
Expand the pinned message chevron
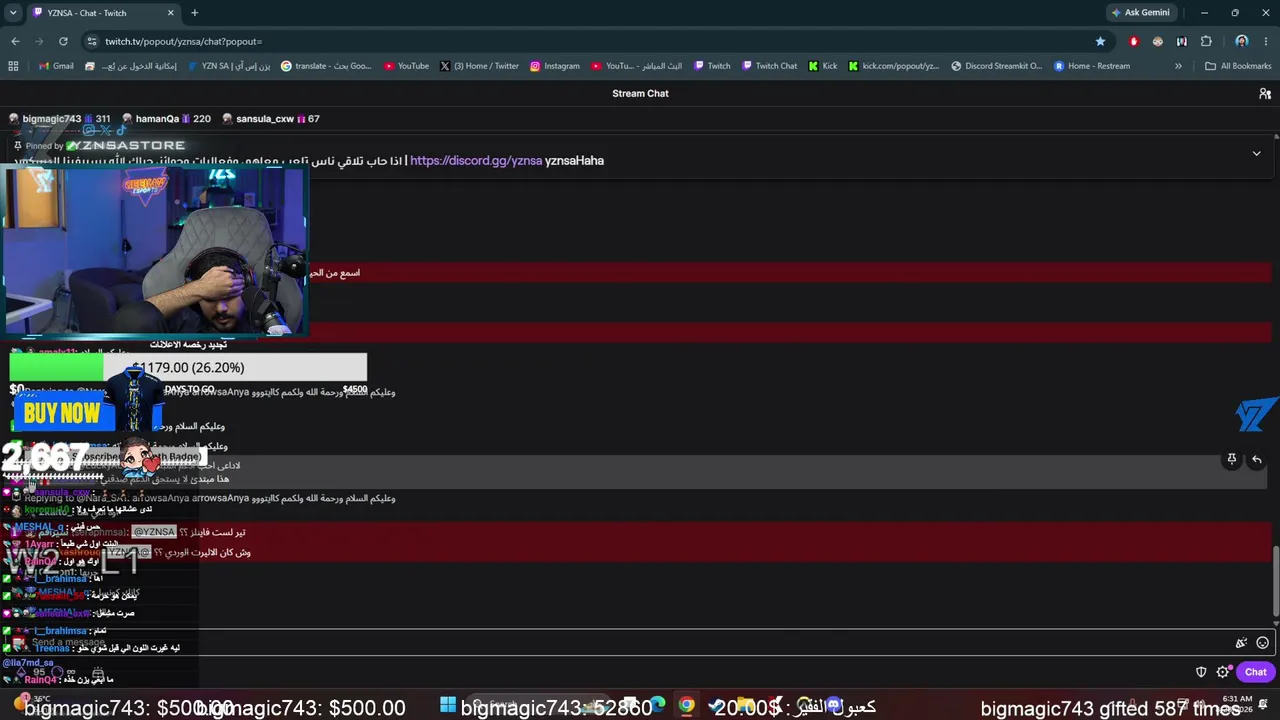(x=1256, y=153)
